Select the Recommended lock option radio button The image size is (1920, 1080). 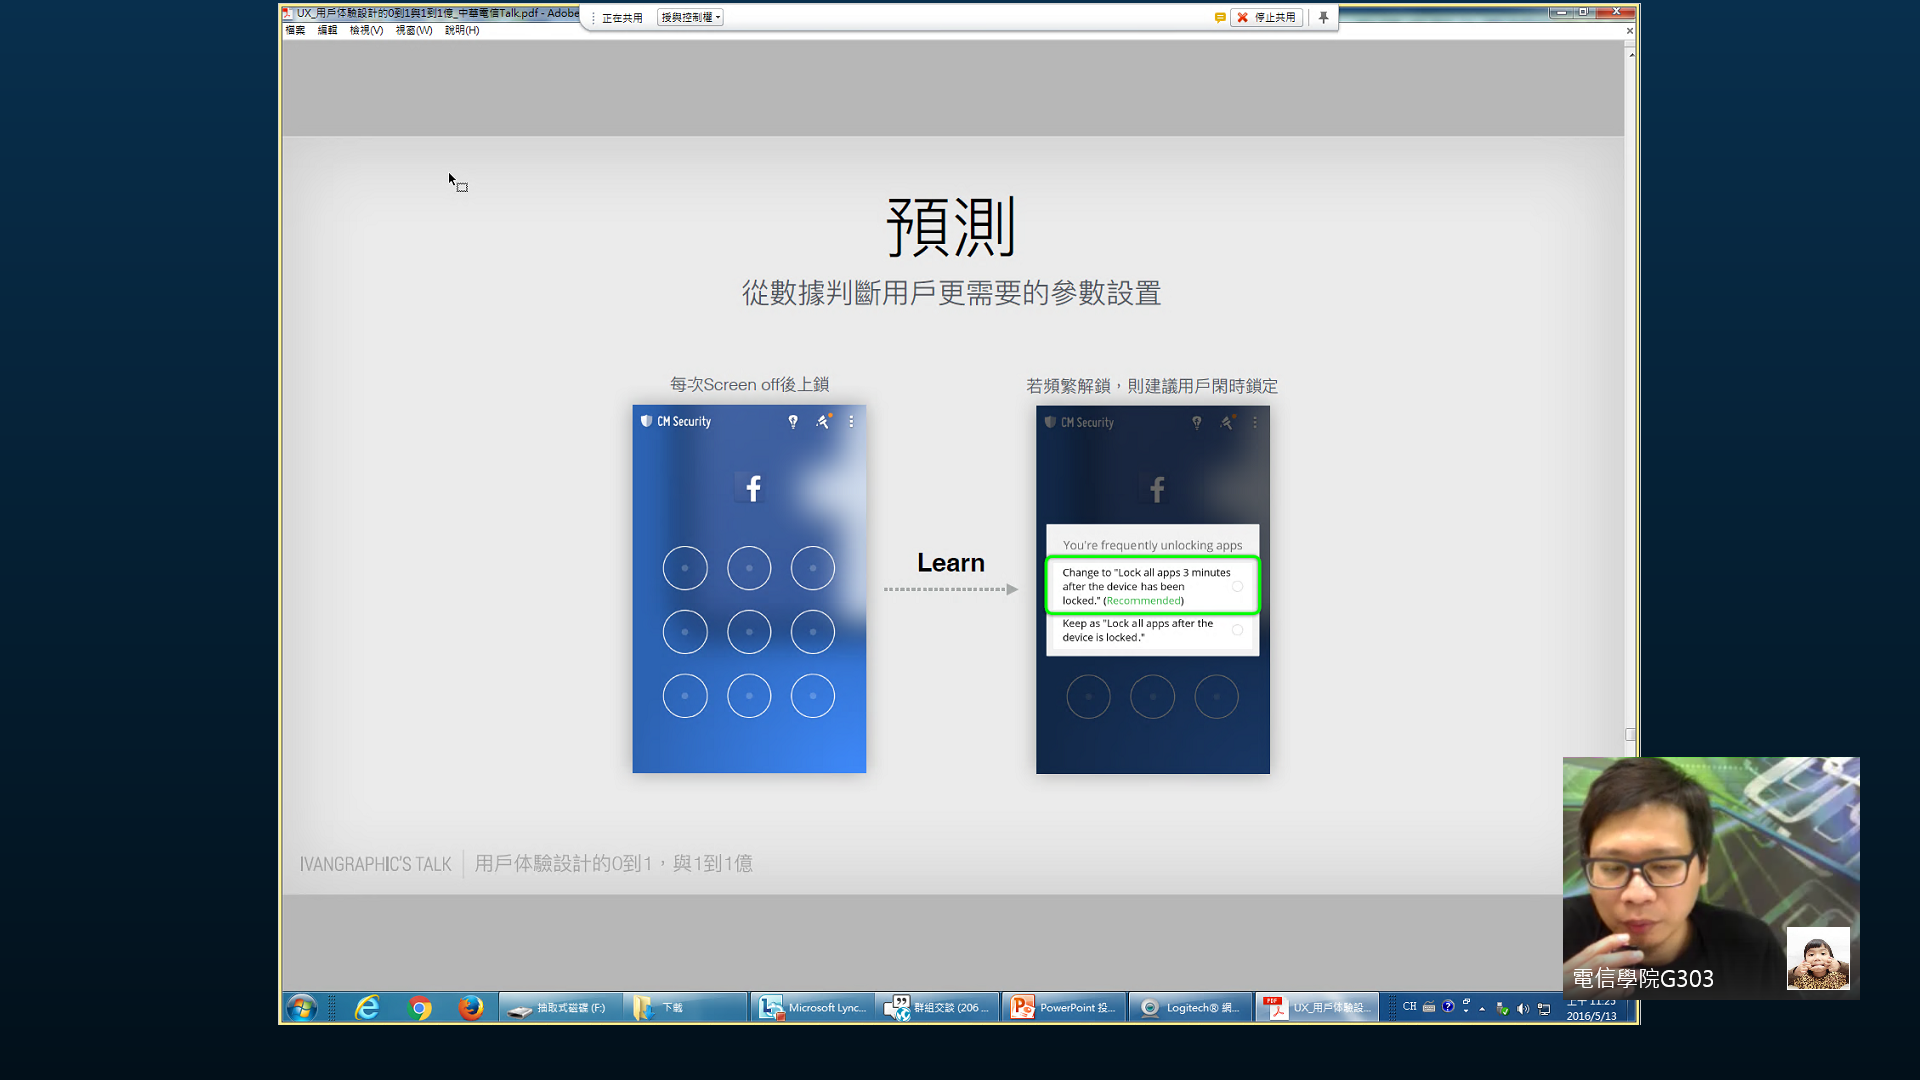coord(1237,587)
